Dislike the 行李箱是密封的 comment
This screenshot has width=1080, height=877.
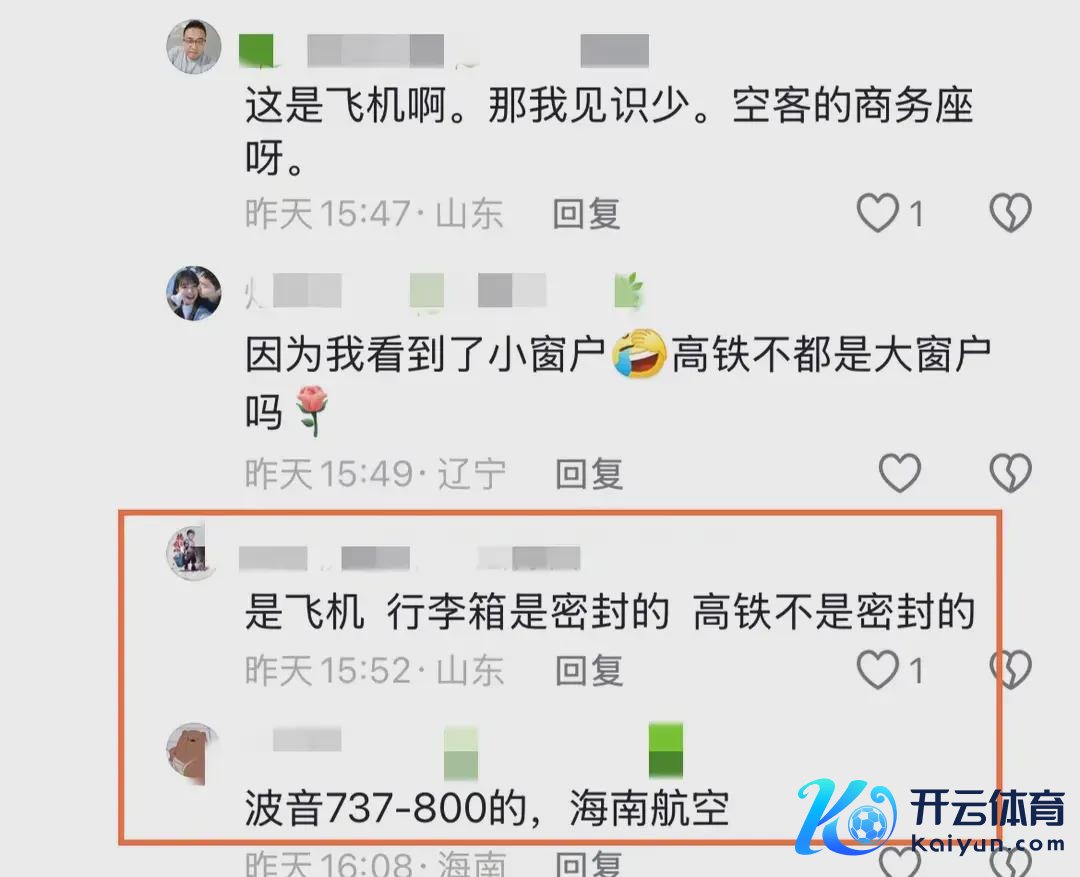[x=1010, y=670]
